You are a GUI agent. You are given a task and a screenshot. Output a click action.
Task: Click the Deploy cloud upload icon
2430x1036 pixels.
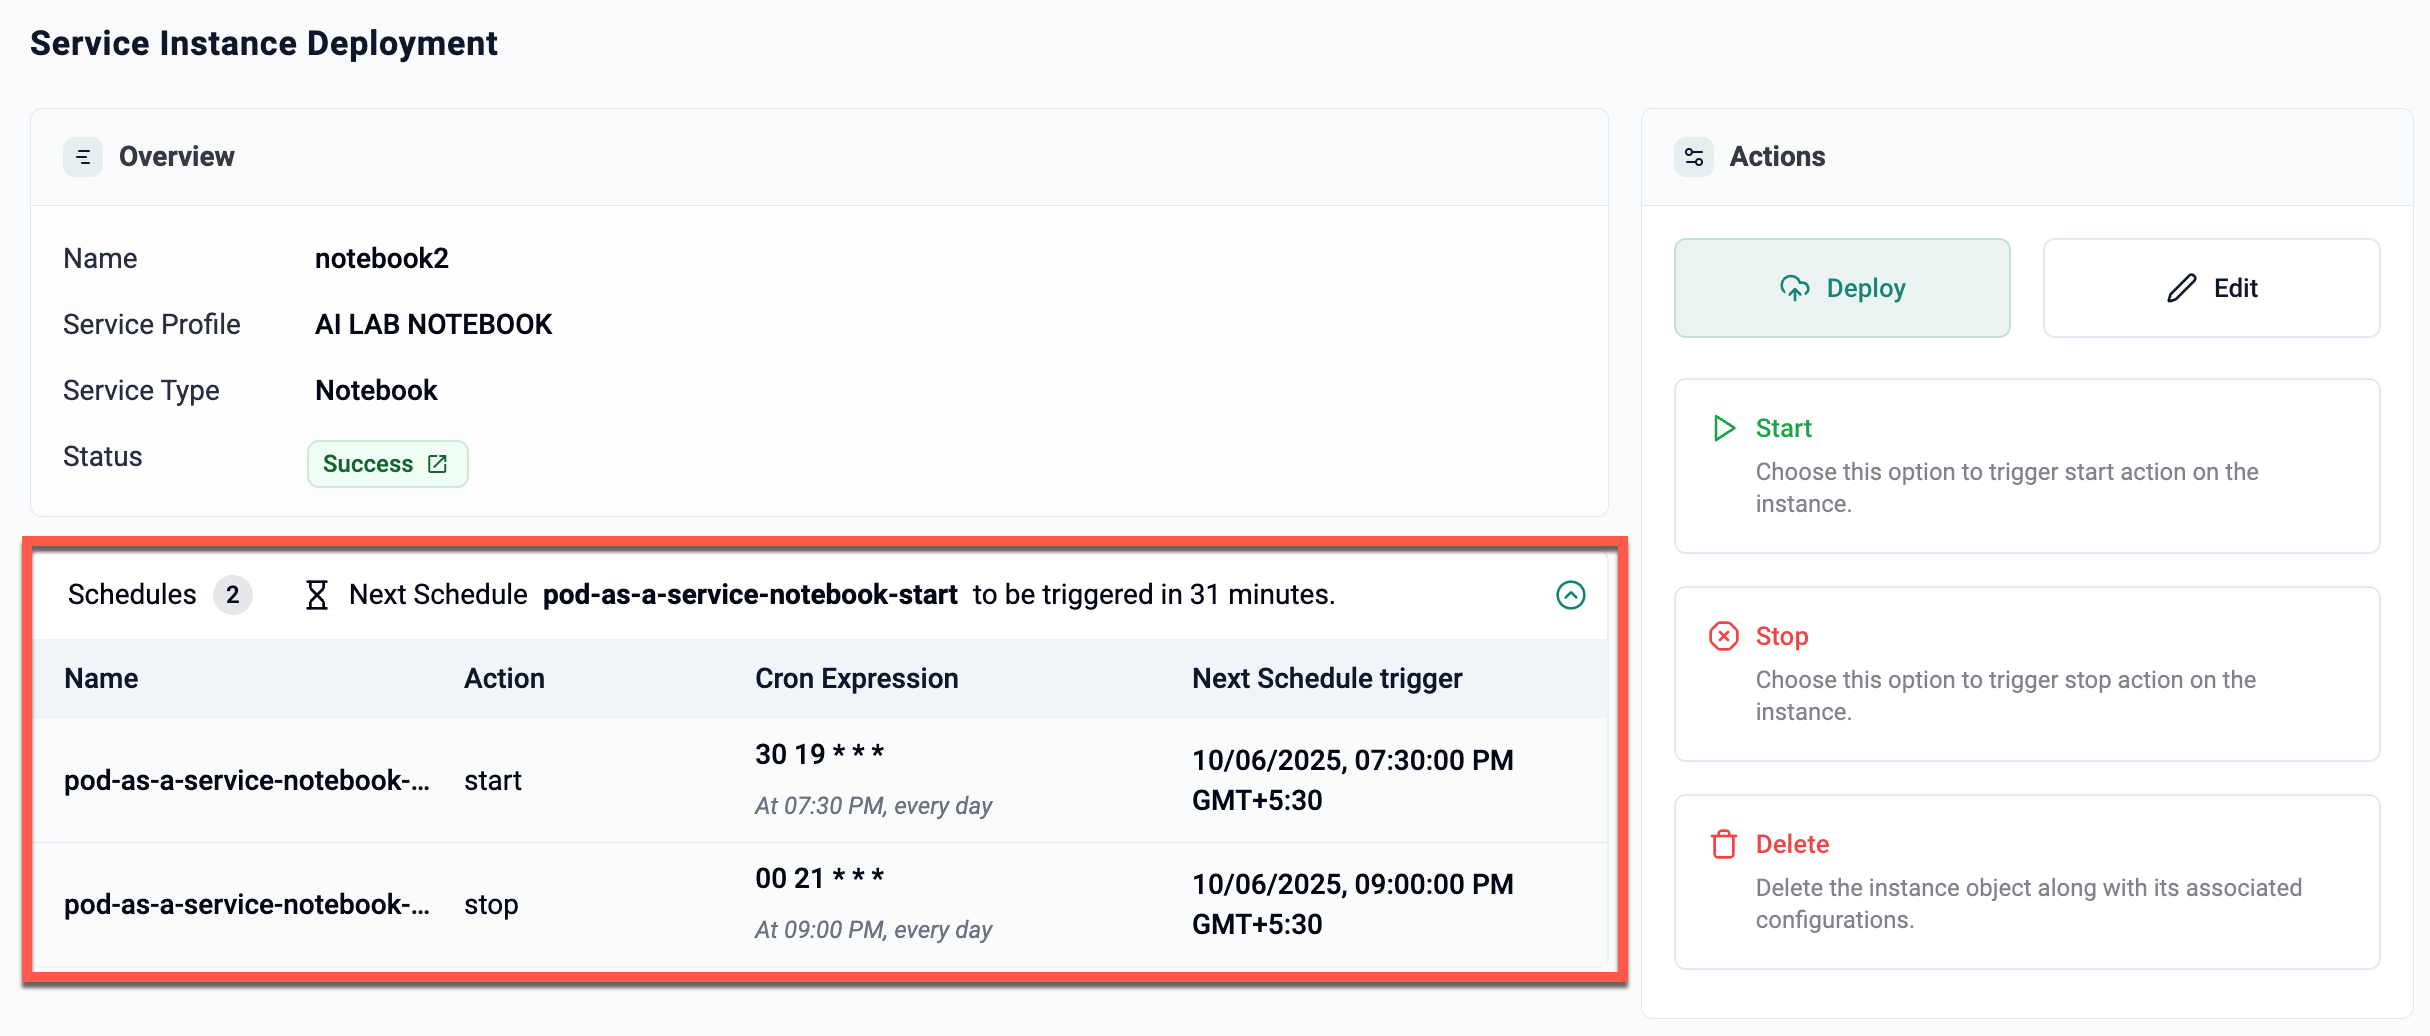point(1795,288)
